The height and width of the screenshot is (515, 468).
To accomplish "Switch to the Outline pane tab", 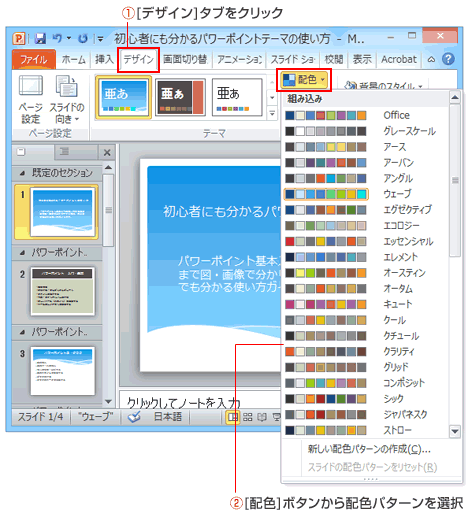I will pyautogui.click(x=76, y=152).
